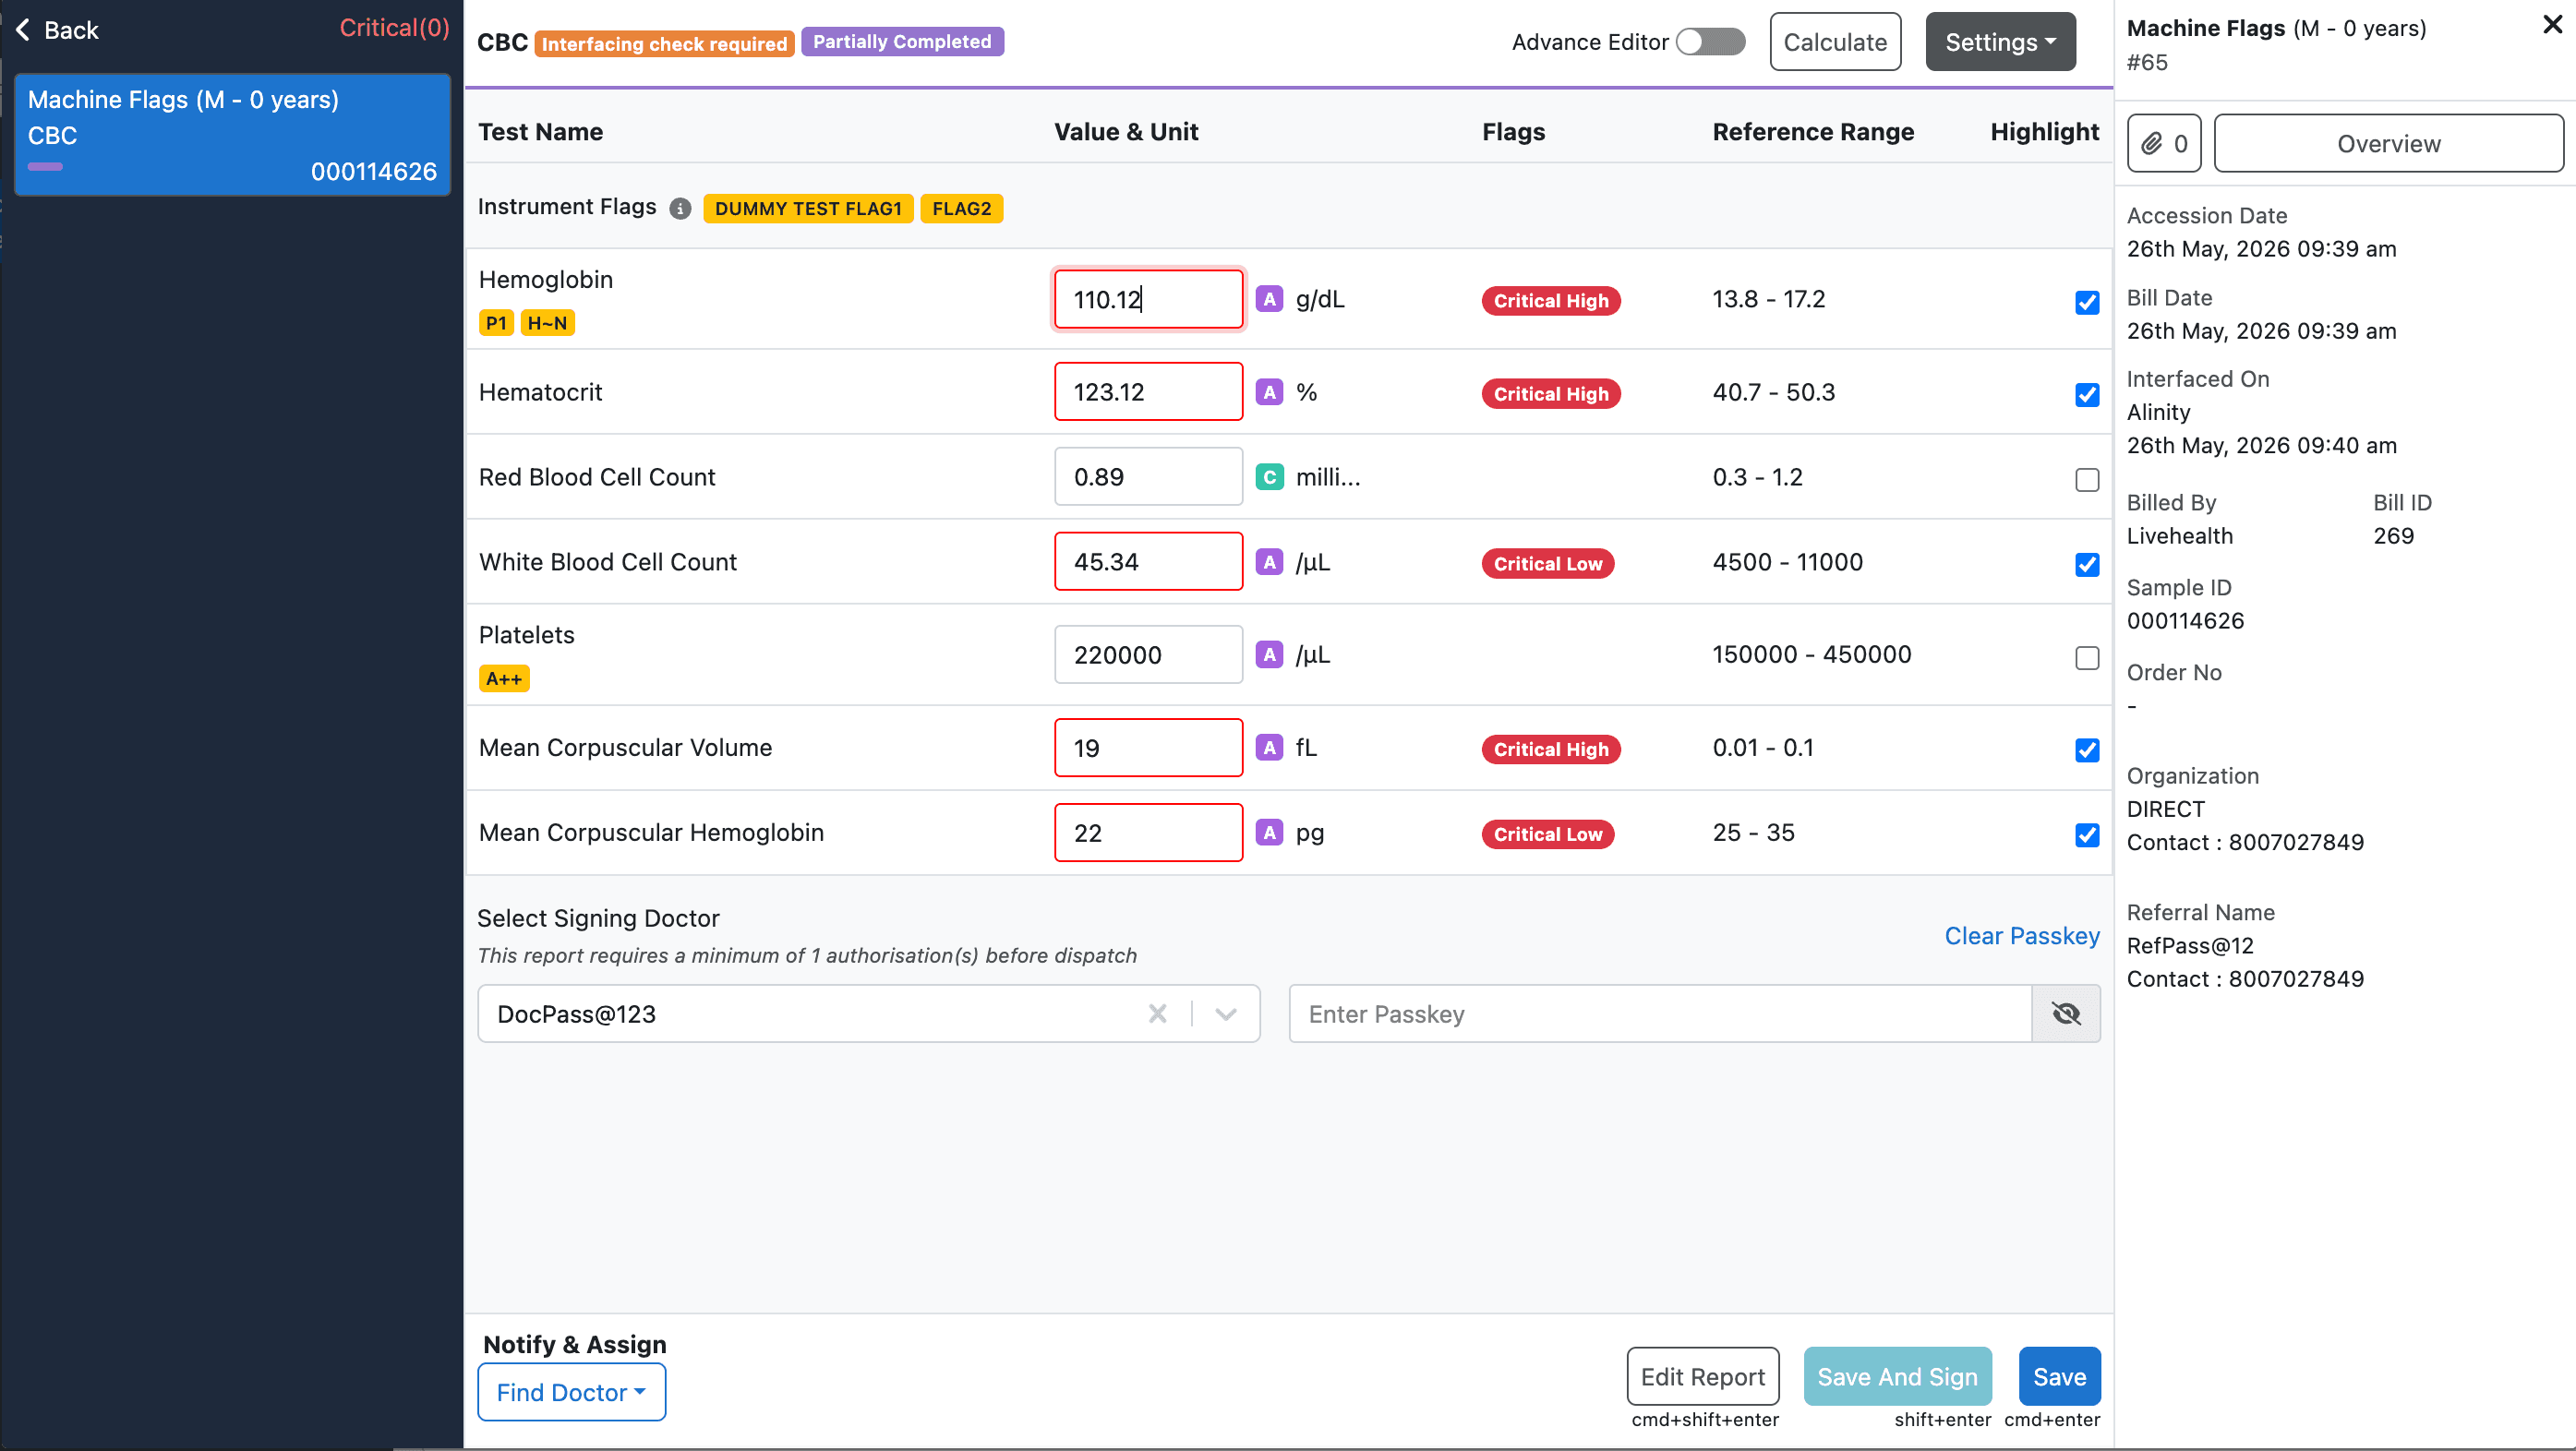Image resolution: width=2576 pixels, height=1451 pixels.
Task: Close the Machine Flags details panel
Action: coord(2552,25)
